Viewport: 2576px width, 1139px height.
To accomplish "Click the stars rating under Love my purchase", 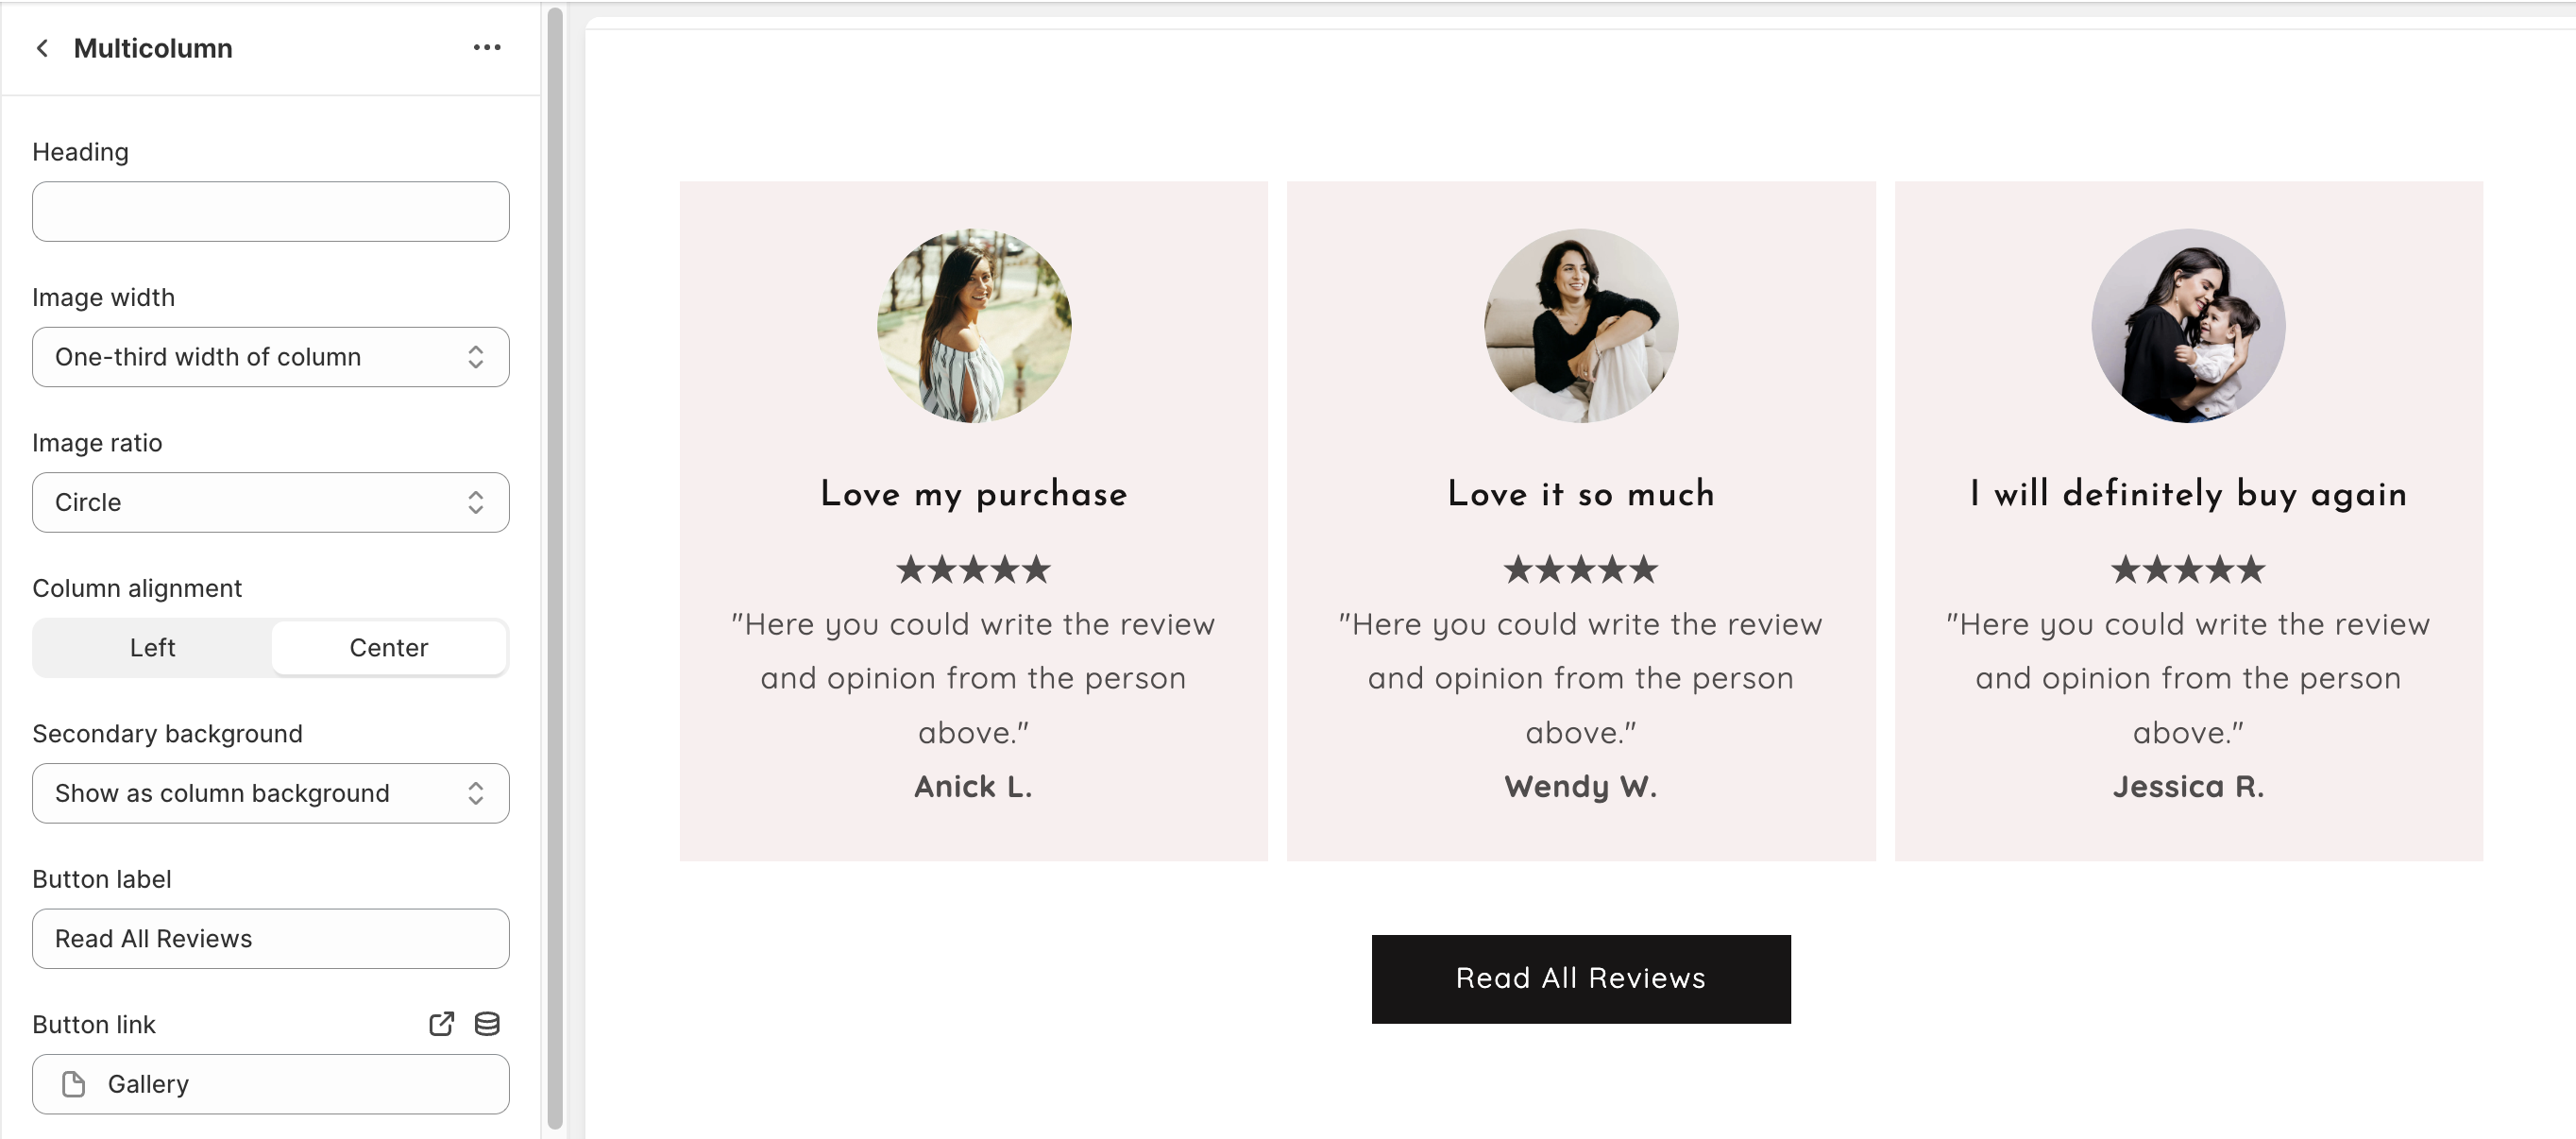I will pyautogui.click(x=973, y=570).
